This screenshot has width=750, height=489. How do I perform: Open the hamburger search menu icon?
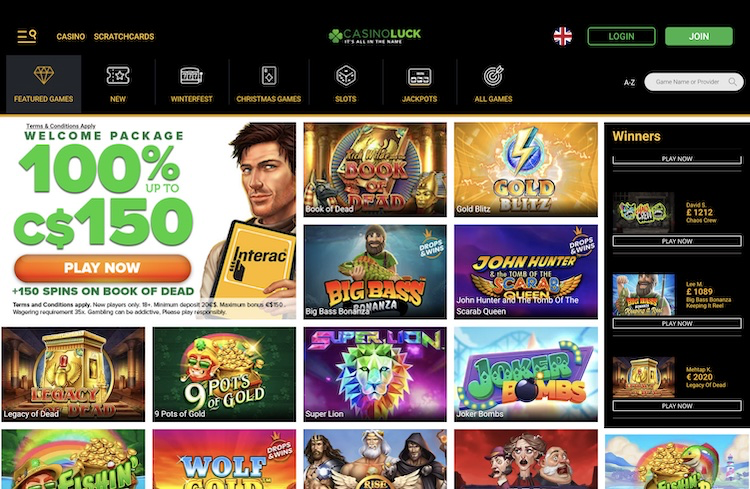click(27, 36)
